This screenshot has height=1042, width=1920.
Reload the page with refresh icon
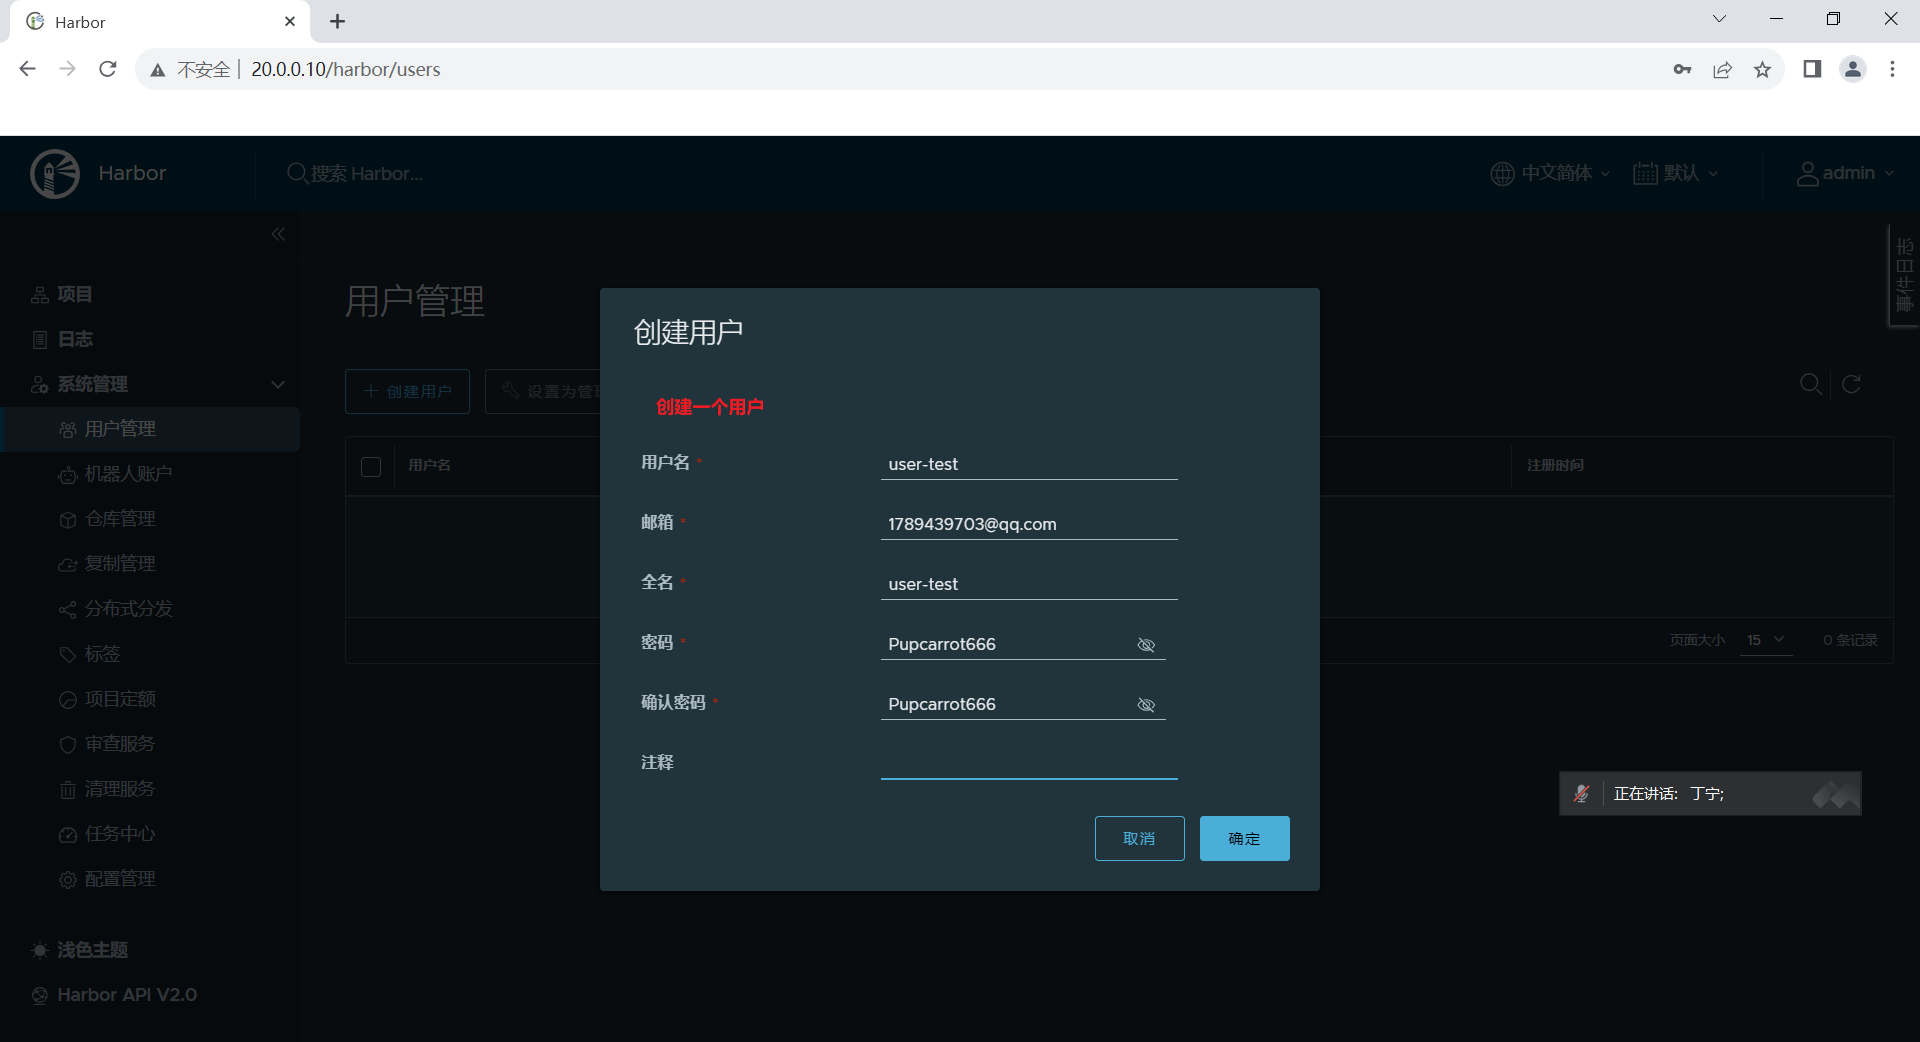(108, 69)
